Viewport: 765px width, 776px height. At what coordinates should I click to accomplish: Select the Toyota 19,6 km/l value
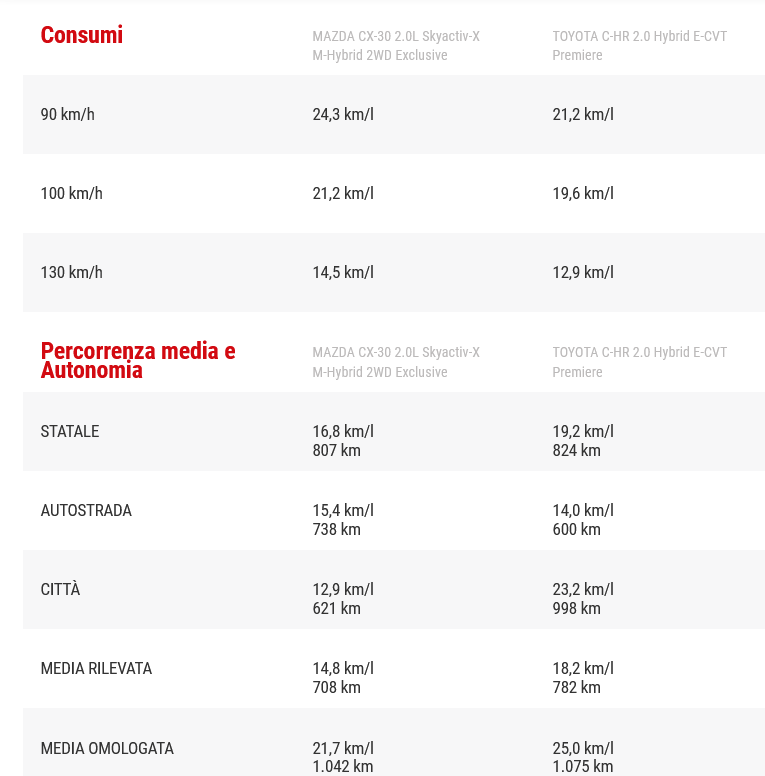pos(583,193)
